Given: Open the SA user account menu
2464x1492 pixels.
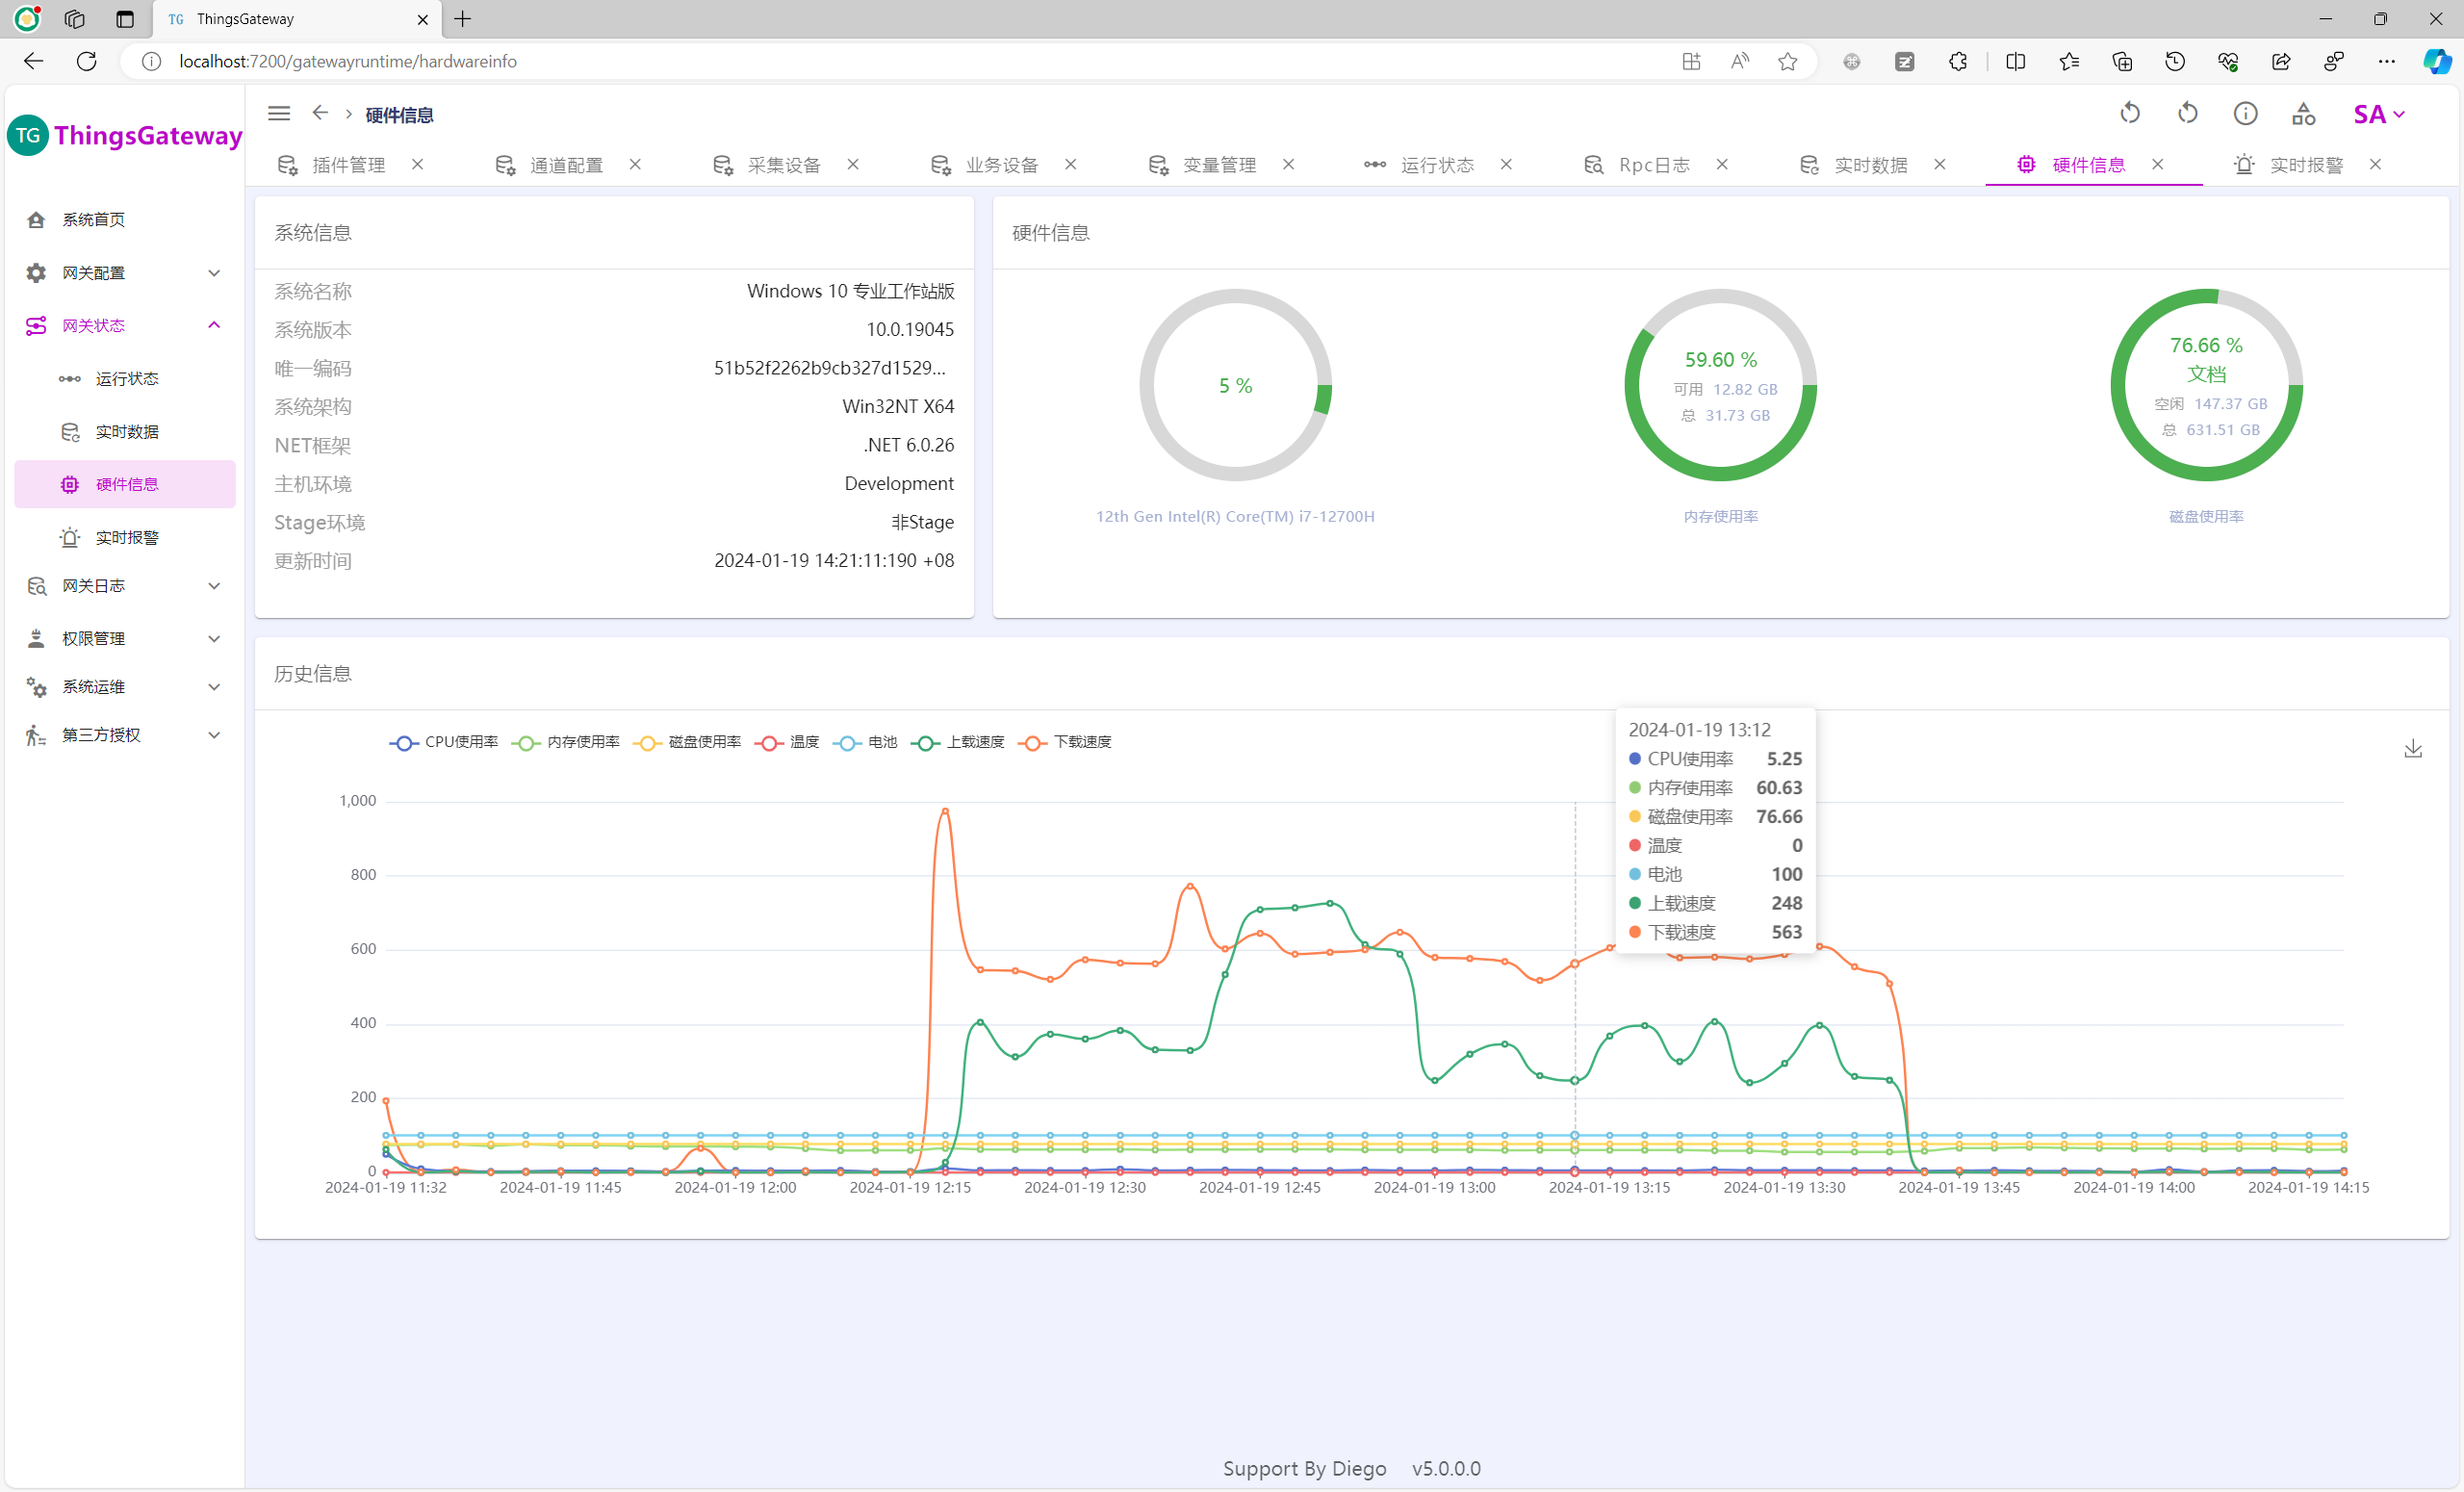Looking at the screenshot, I should pyautogui.click(x=2378, y=114).
